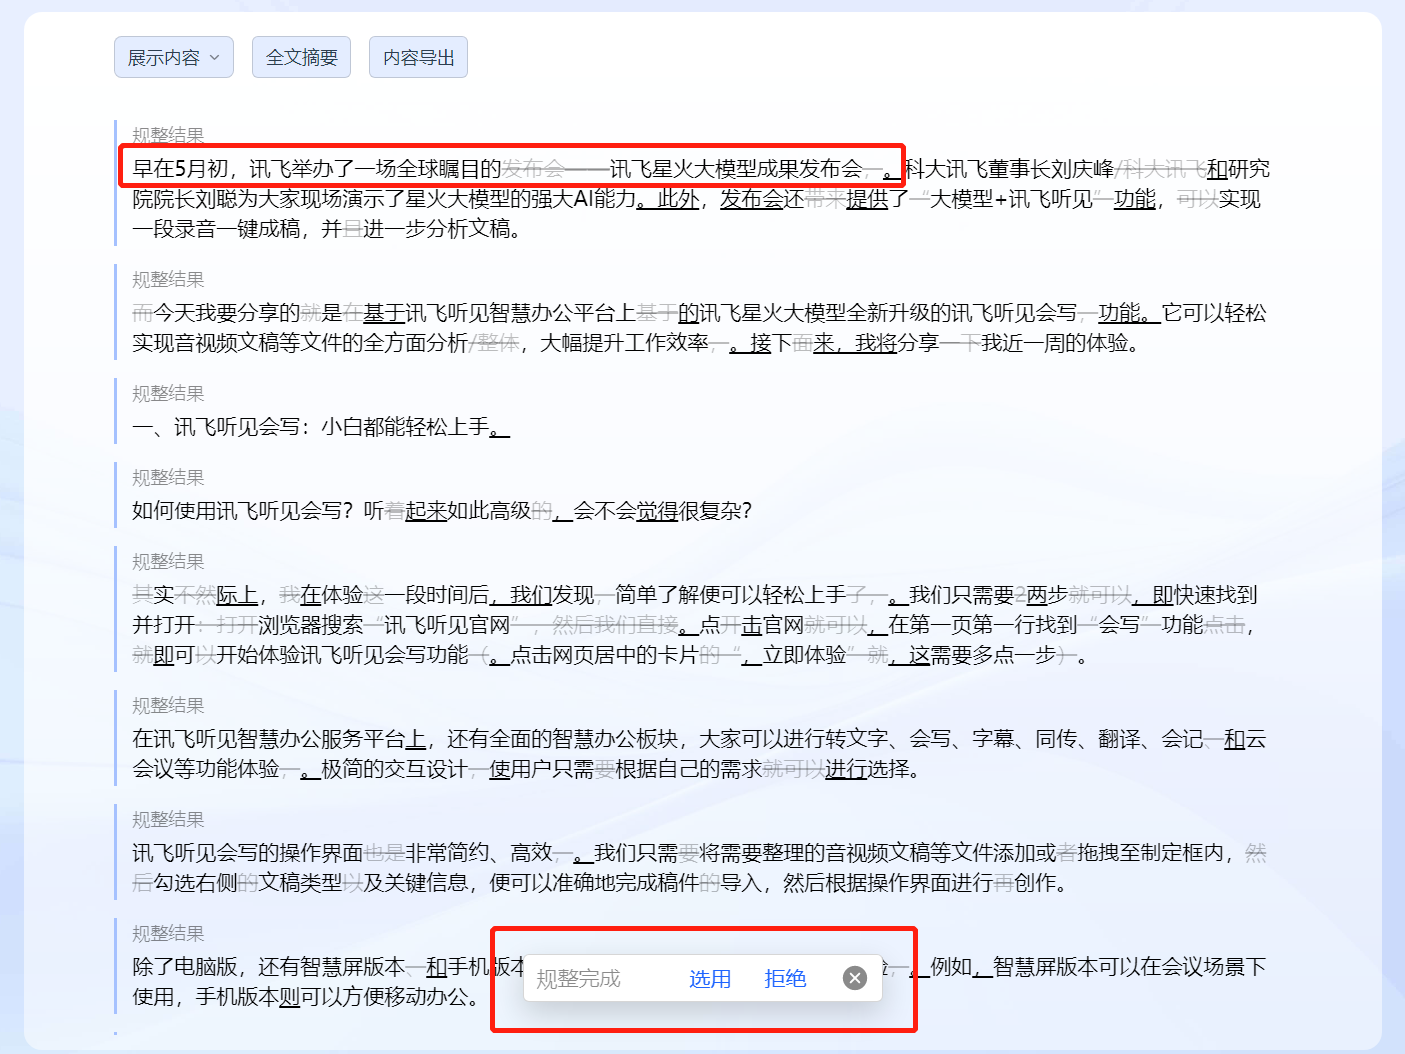Click the underlined word 此外 in the first paragraph
This screenshot has height=1054, width=1405.
[678, 199]
